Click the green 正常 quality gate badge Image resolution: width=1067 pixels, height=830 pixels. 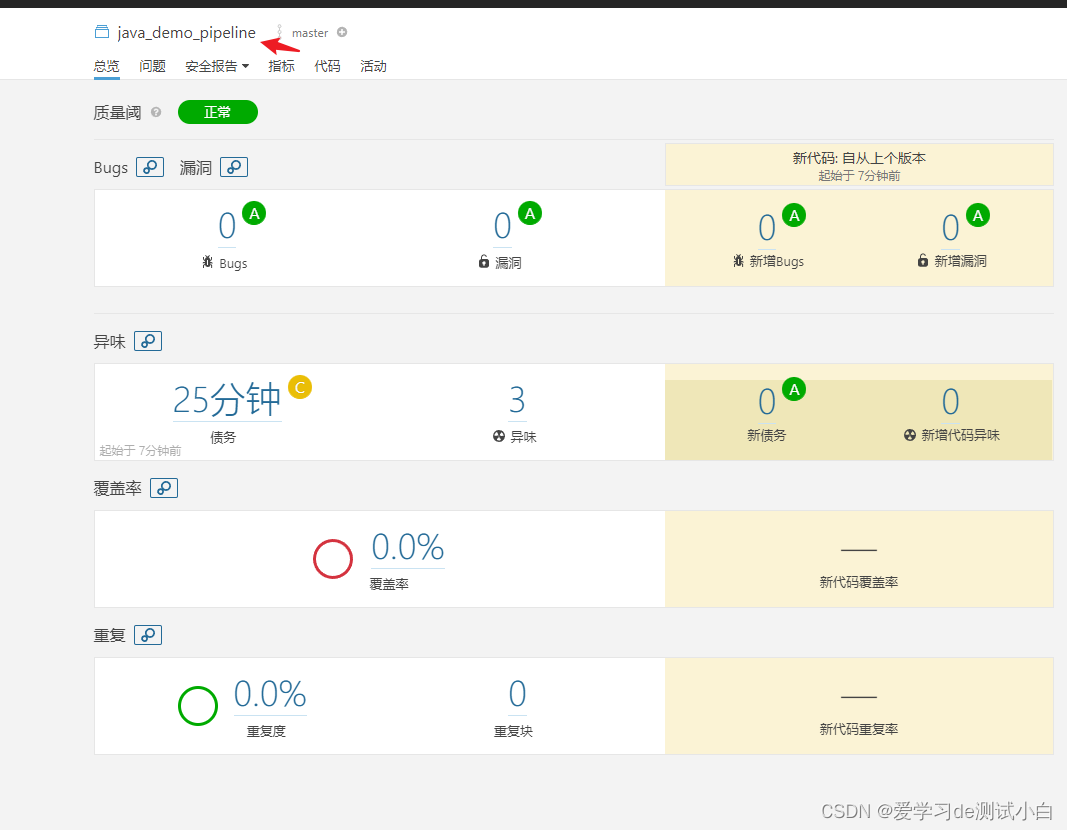[x=217, y=112]
